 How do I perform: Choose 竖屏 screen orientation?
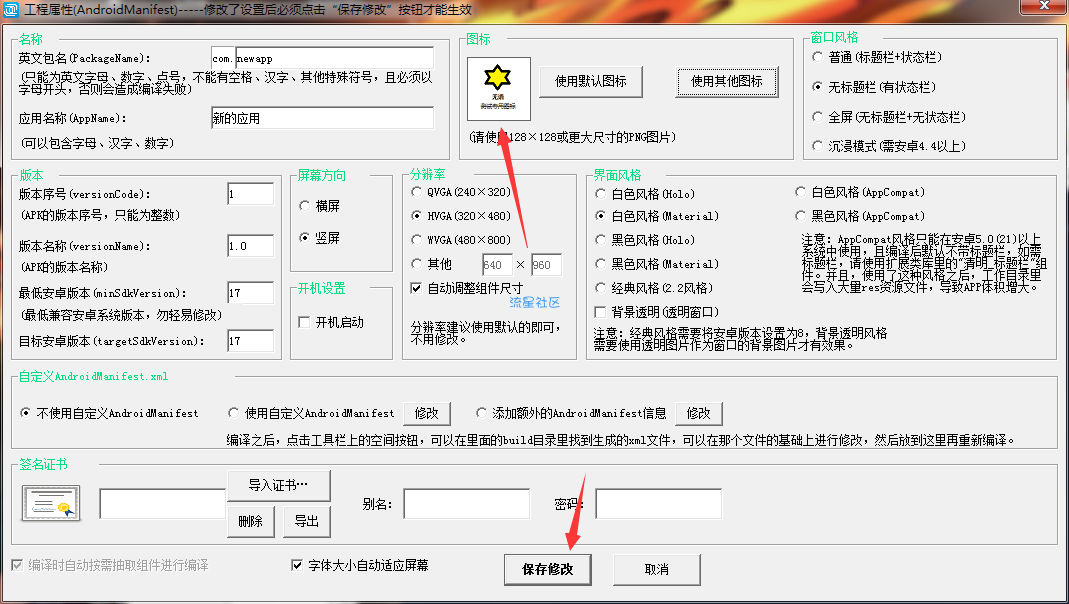[320, 238]
